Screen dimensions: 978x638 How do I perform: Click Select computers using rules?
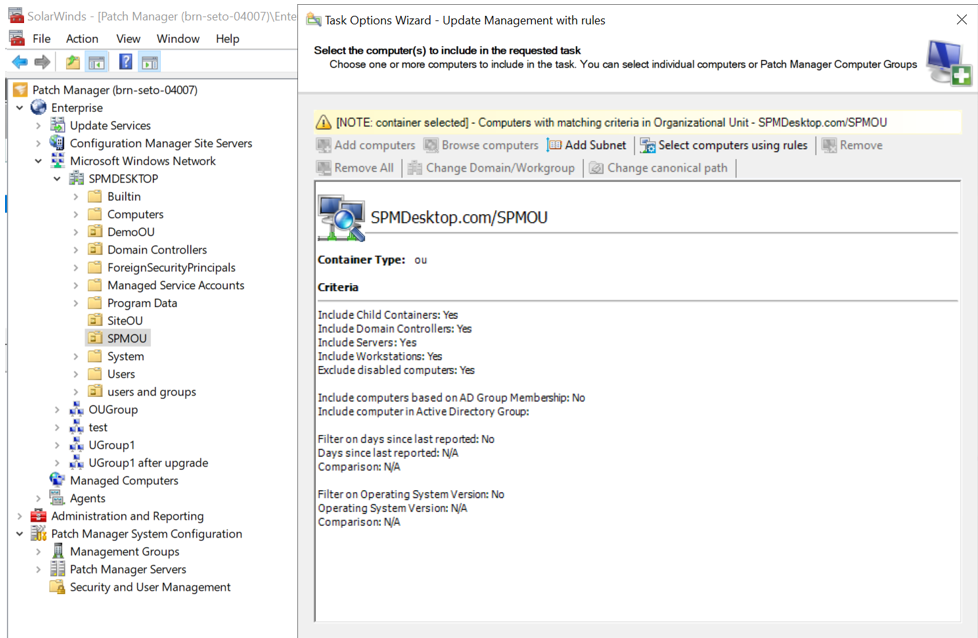click(723, 145)
